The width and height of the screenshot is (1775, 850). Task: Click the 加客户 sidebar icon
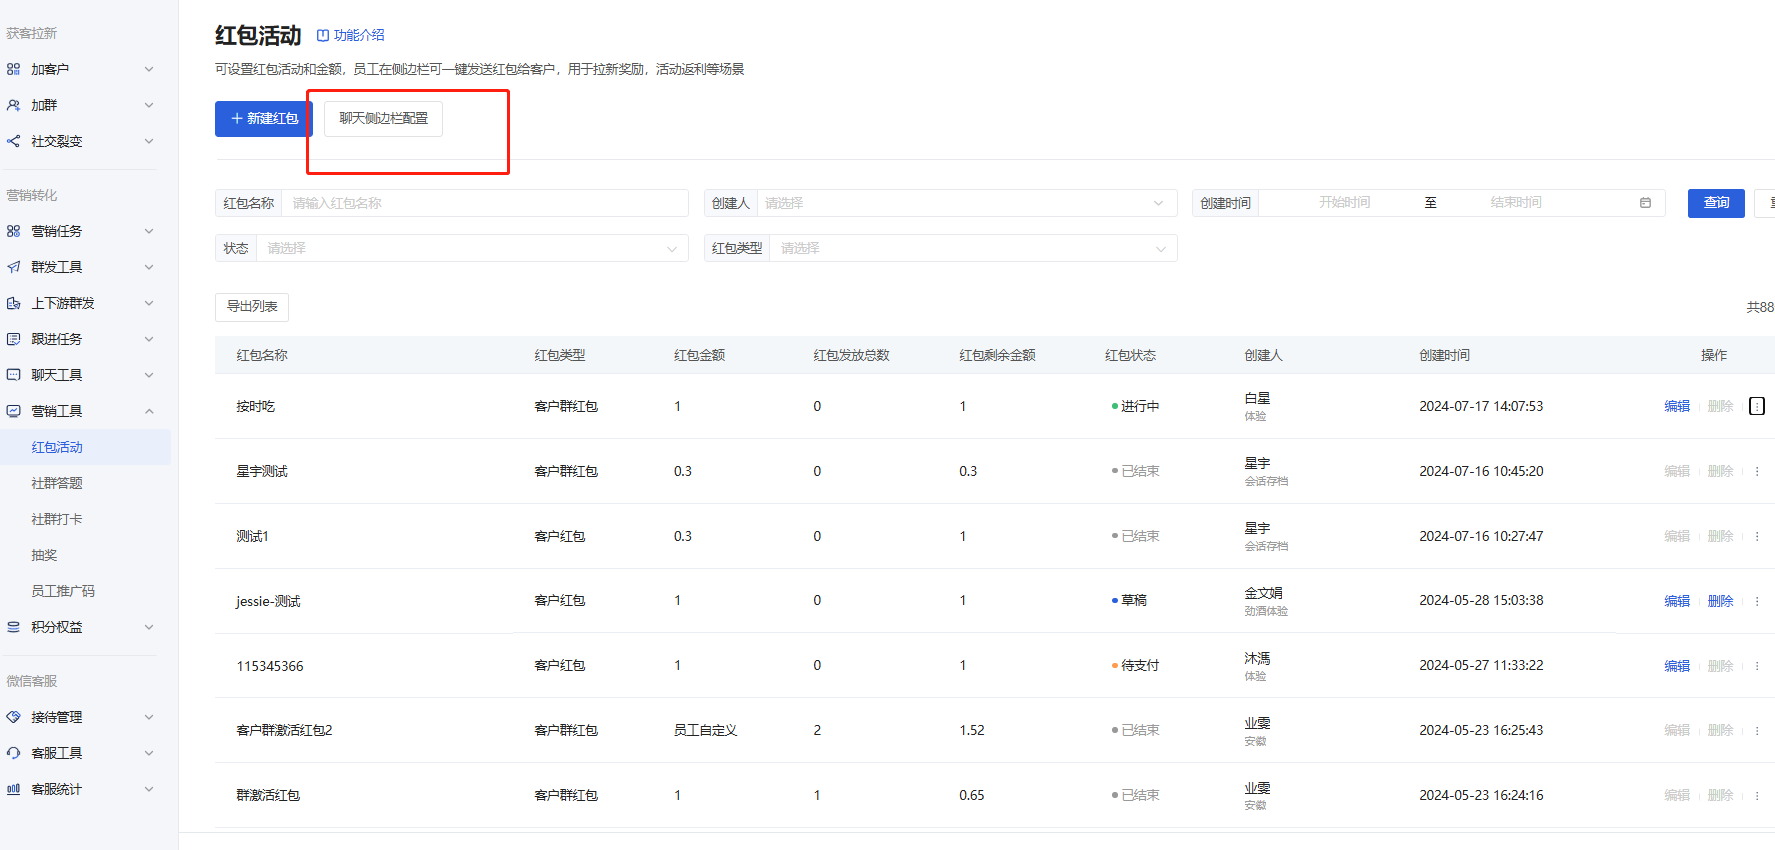pos(13,69)
